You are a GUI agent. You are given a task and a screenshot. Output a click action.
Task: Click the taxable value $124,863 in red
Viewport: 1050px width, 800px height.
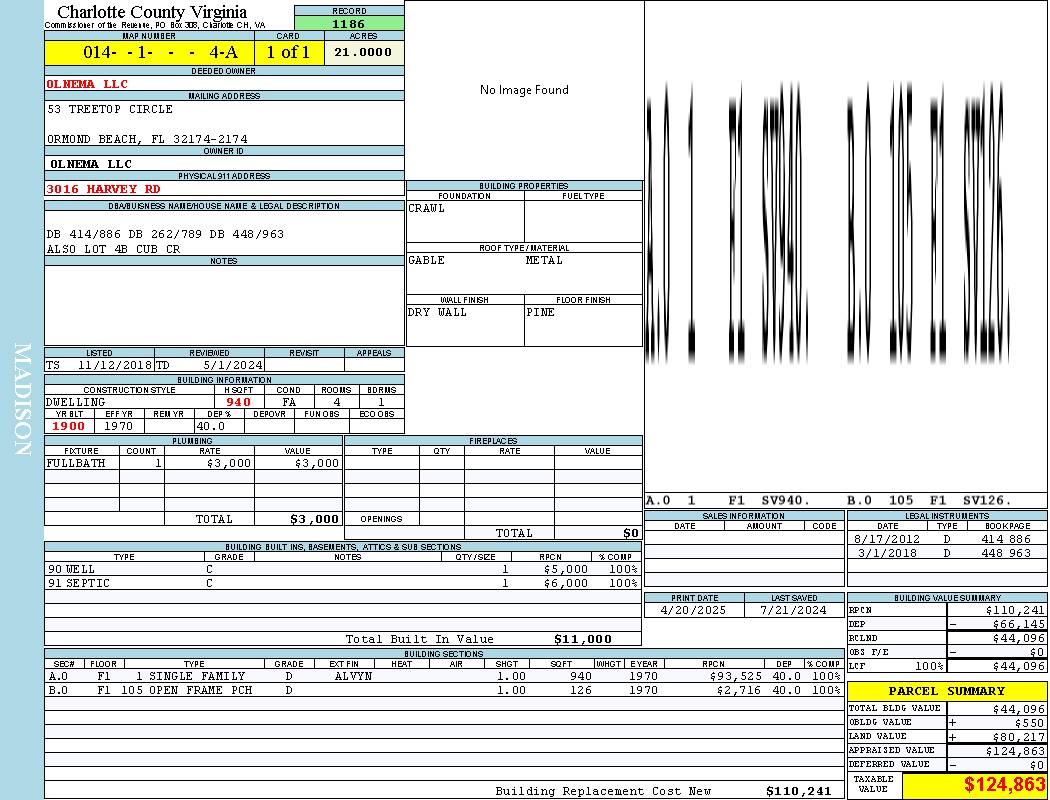tap(1004, 785)
